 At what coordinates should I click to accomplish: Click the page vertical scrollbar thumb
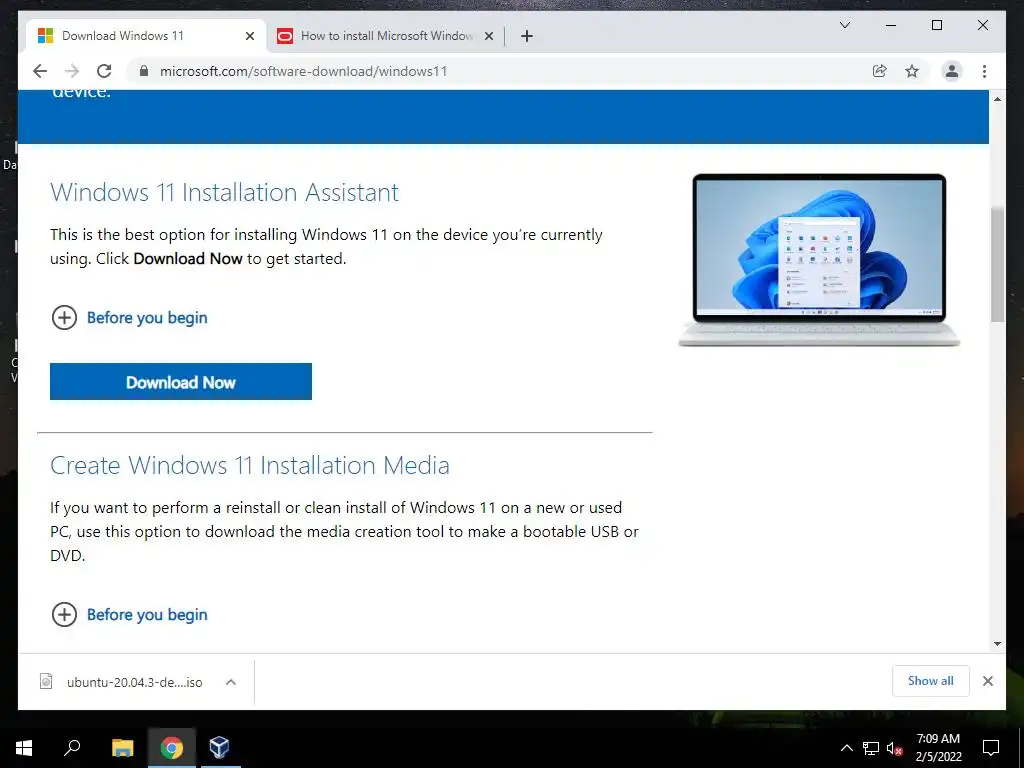click(x=997, y=264)
